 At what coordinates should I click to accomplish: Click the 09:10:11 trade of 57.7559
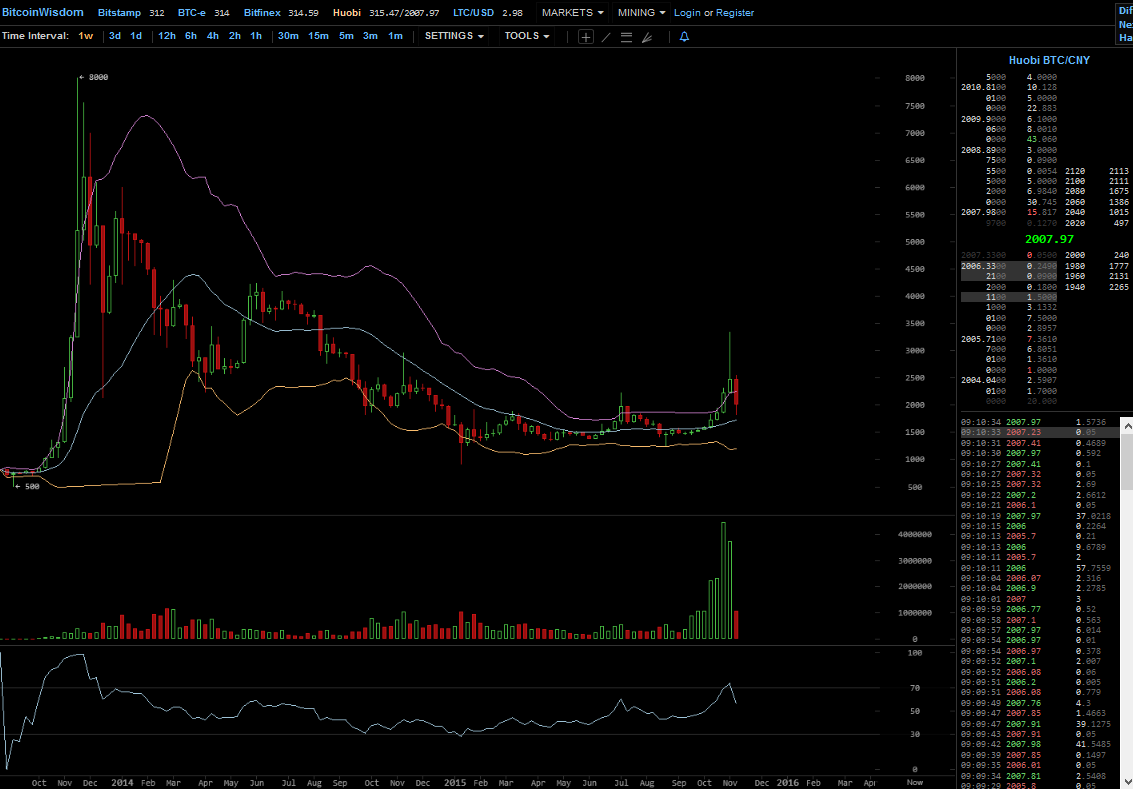1039,568
